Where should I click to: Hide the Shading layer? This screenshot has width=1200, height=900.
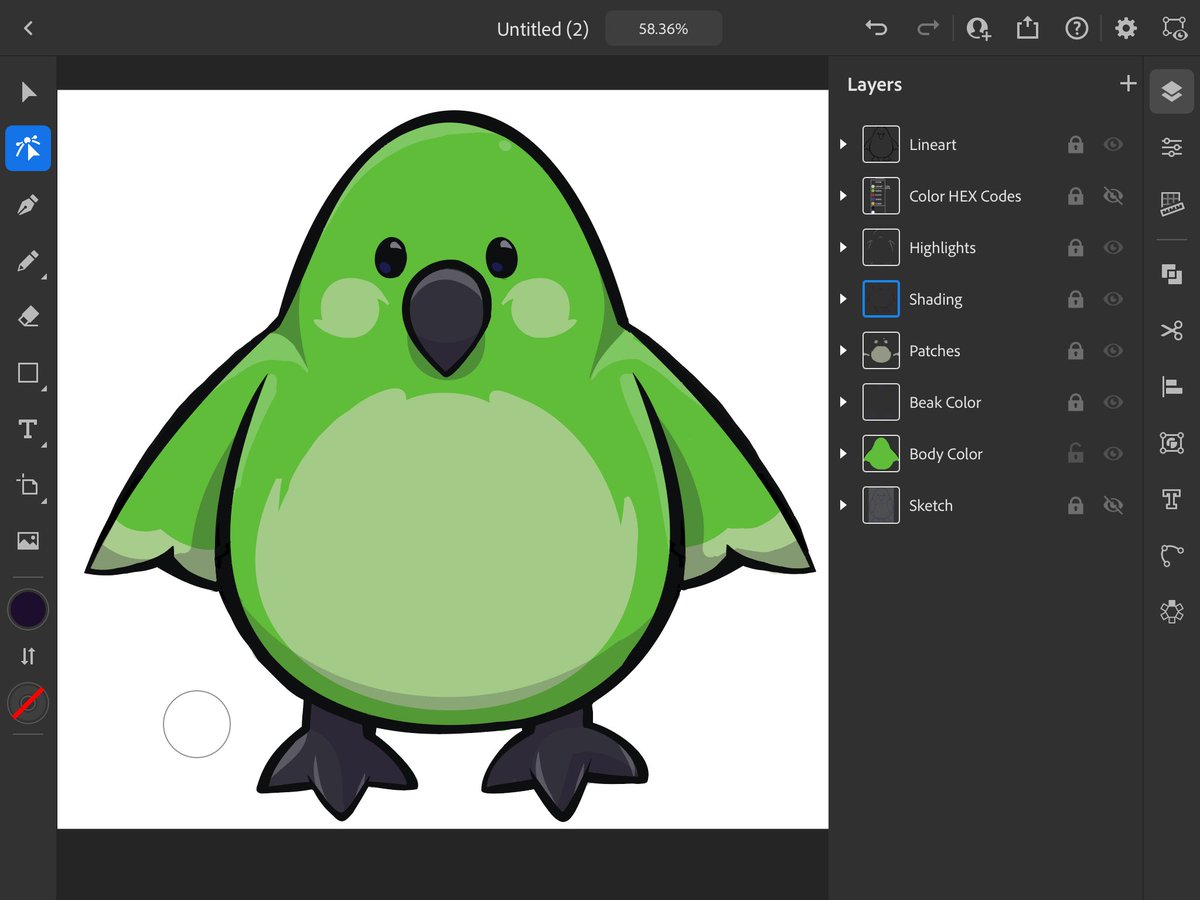[1113, 299]
